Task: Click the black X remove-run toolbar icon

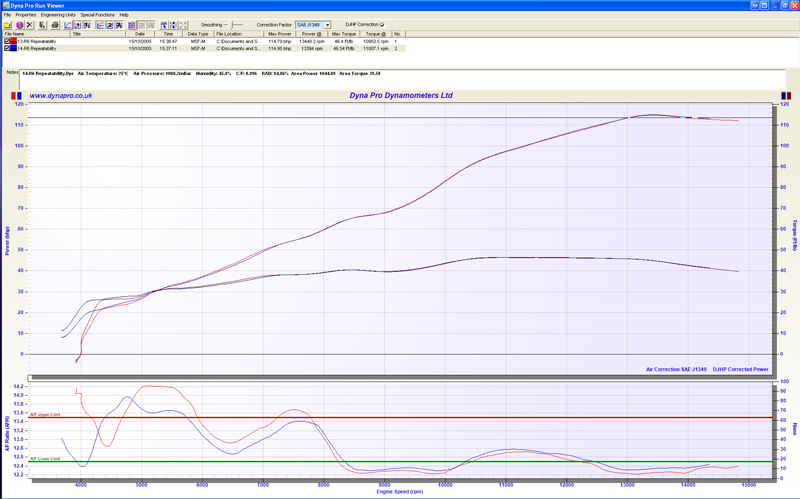Action: pyautogui.click(x=31, y=25)
